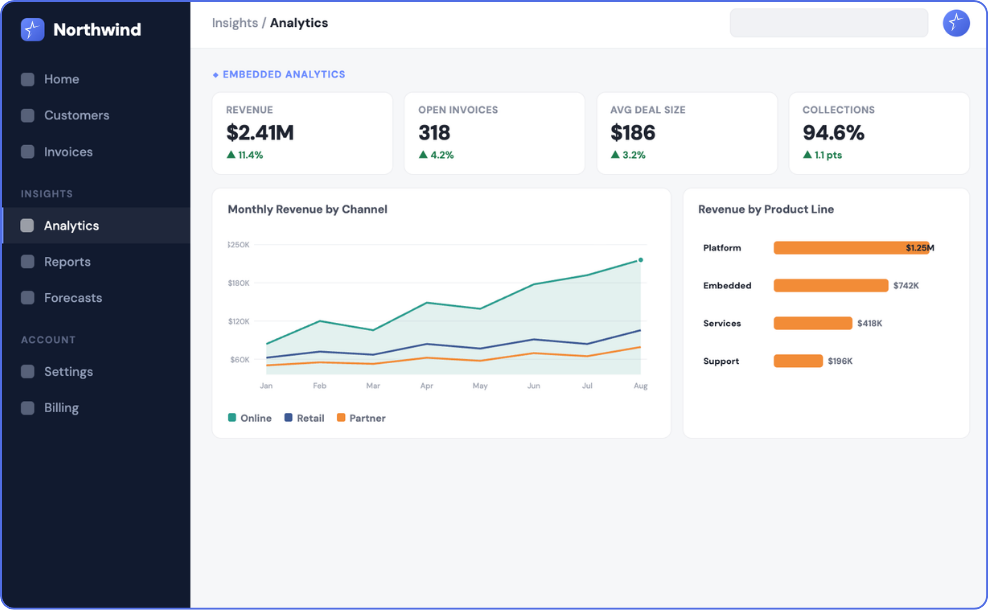Click the Northwind logo icon
This screenshot has height=610, width=989.
(32, 30)
